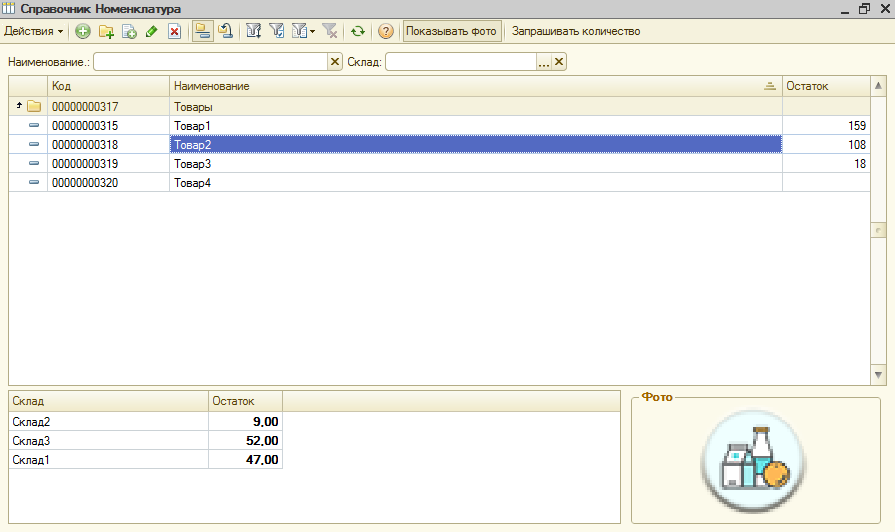Image resolution: width=895 pixels, height=532 pixels.
Task: Click the Disable filter icon
Action: click(x=329, y=31)
